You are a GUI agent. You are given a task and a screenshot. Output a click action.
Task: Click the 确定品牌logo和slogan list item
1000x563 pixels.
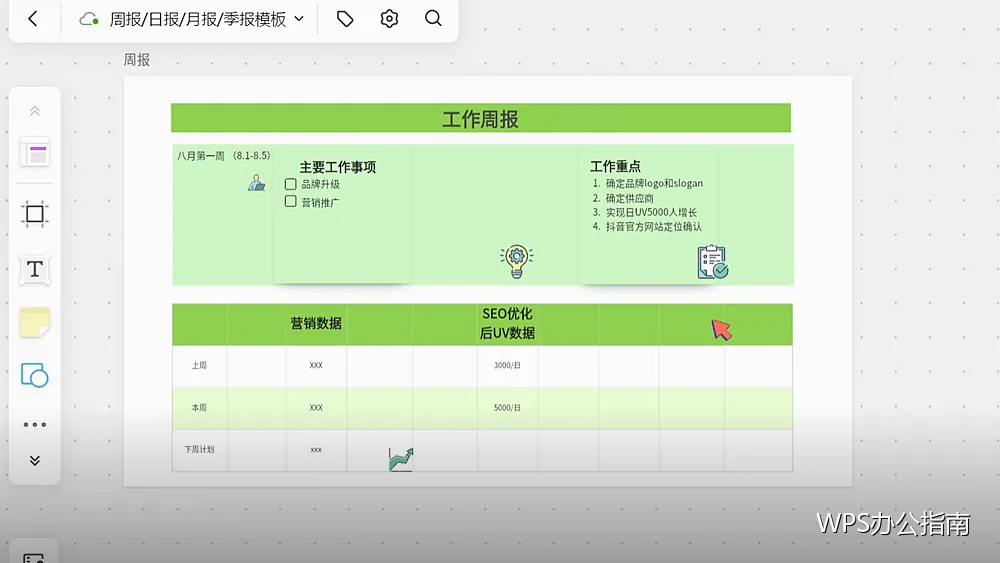coord(654,184)
